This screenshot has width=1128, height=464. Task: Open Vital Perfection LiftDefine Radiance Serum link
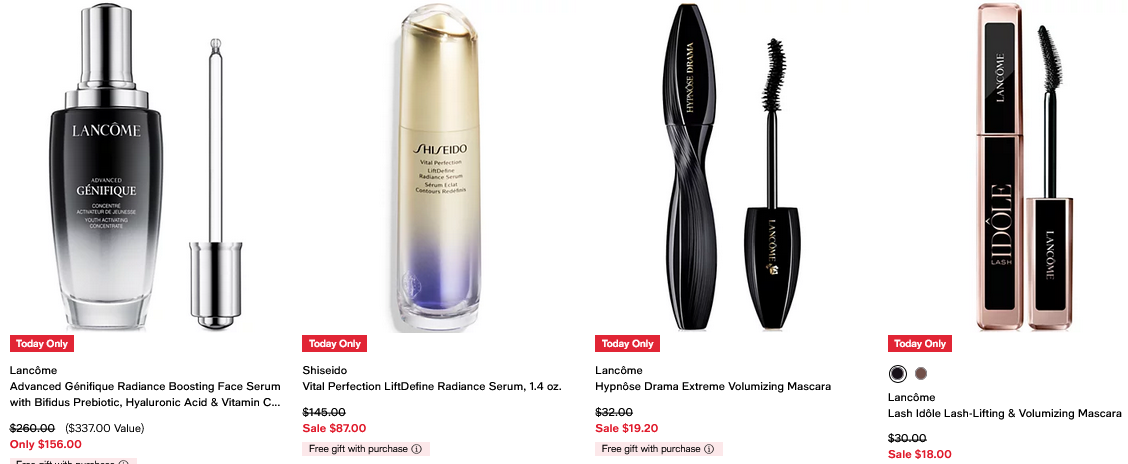point(432,387)
